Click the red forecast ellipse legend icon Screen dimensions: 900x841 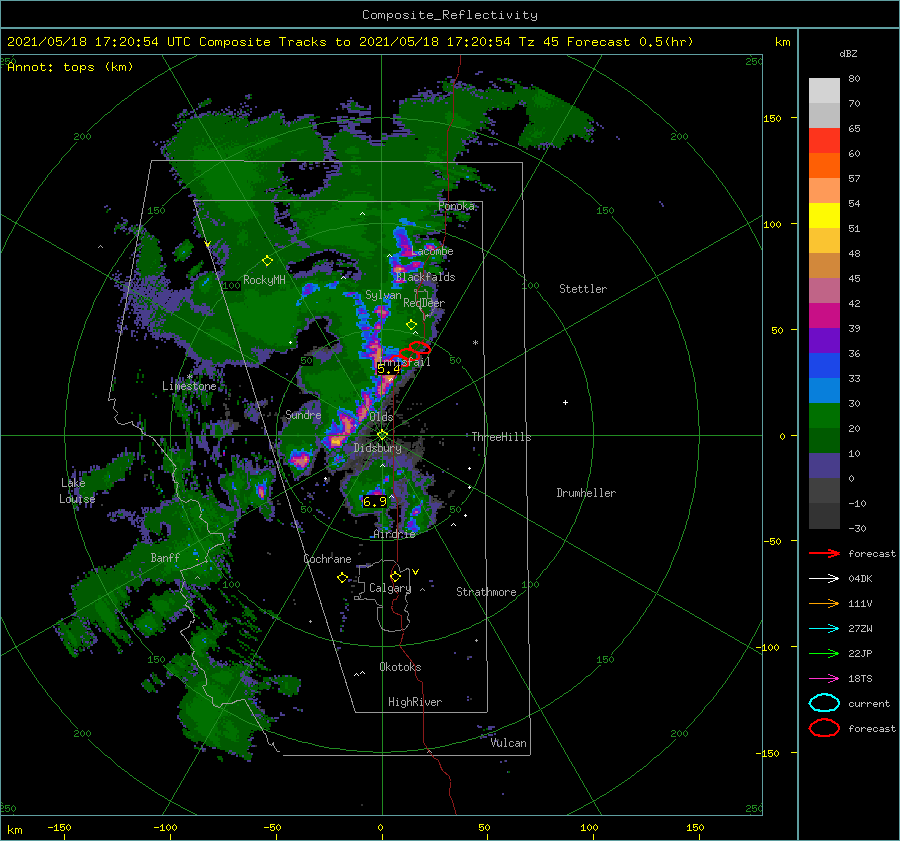[824, 728]
